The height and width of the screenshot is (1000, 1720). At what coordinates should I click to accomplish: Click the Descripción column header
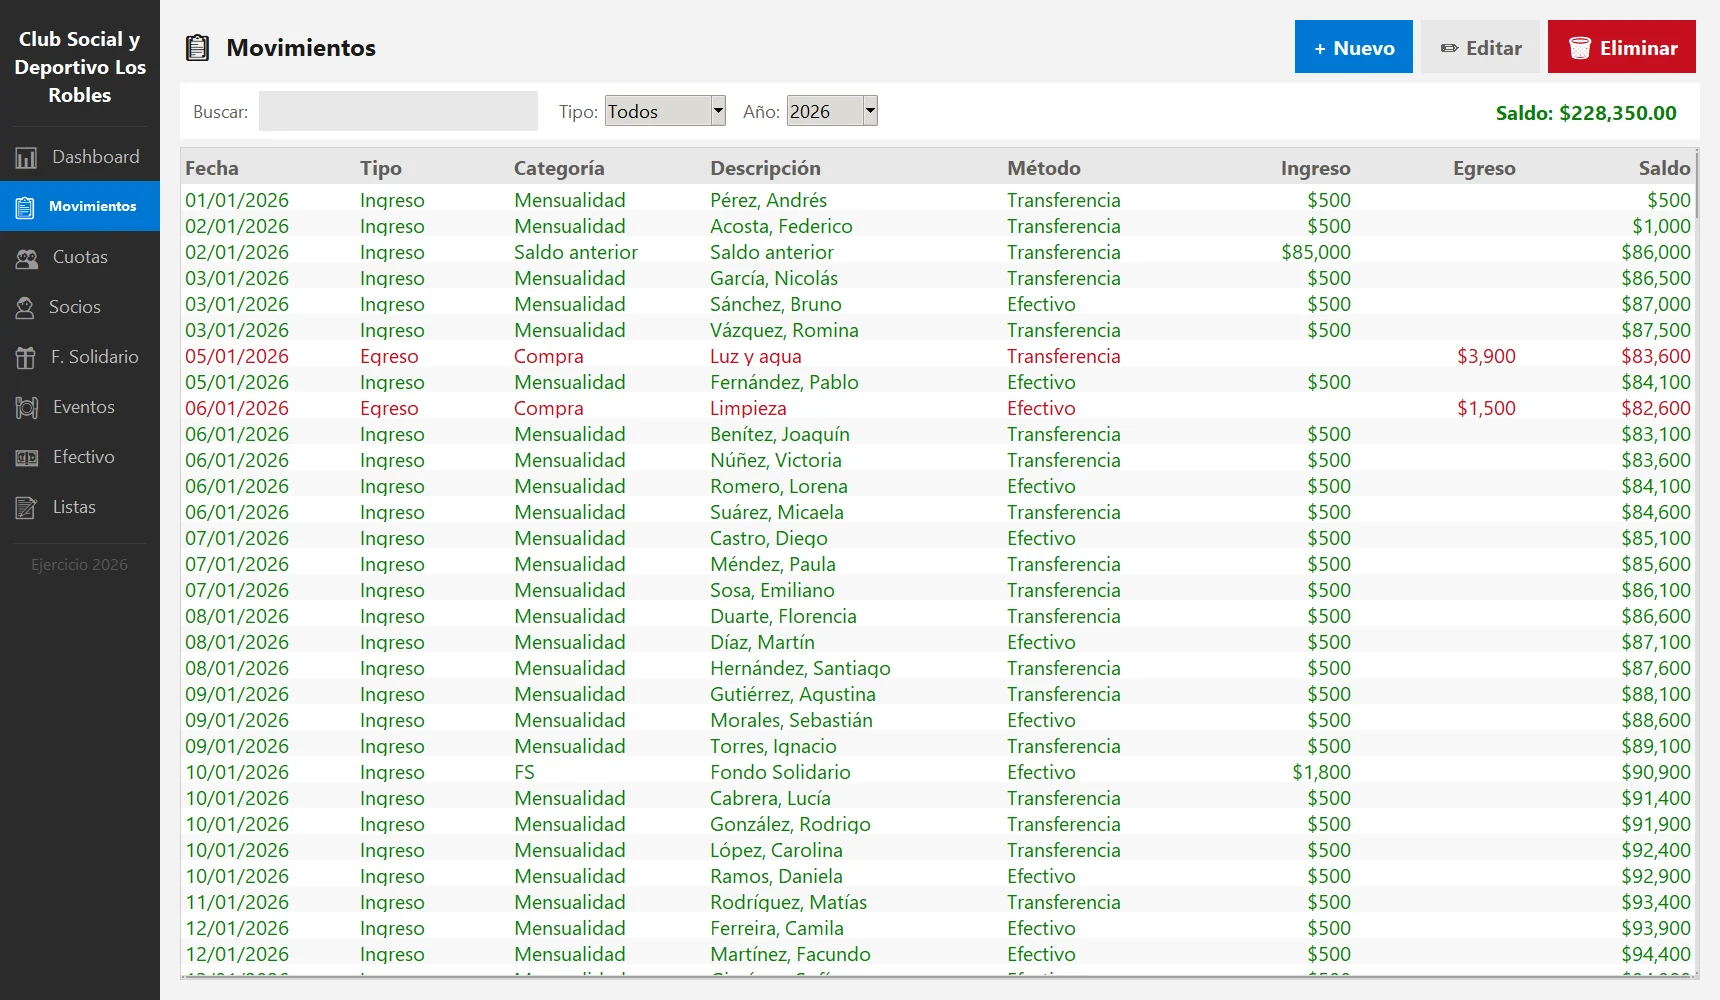tap(765, 168)
